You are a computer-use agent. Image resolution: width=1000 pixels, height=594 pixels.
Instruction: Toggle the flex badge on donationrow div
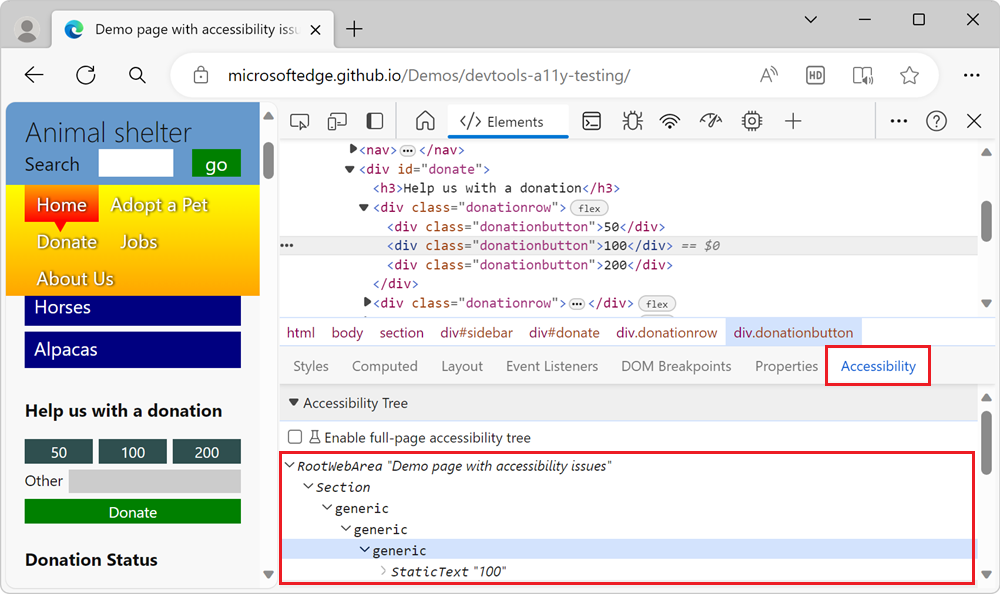click(x=589, y=208)
